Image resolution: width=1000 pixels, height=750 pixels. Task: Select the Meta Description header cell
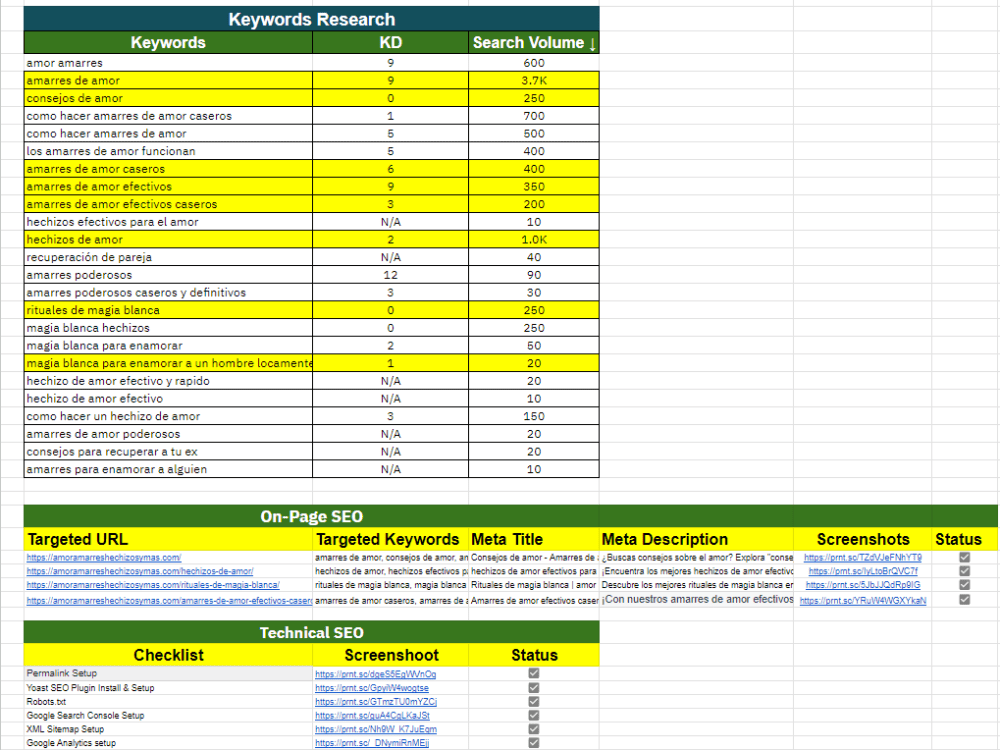pyautogui.click(x=696, y=539)
